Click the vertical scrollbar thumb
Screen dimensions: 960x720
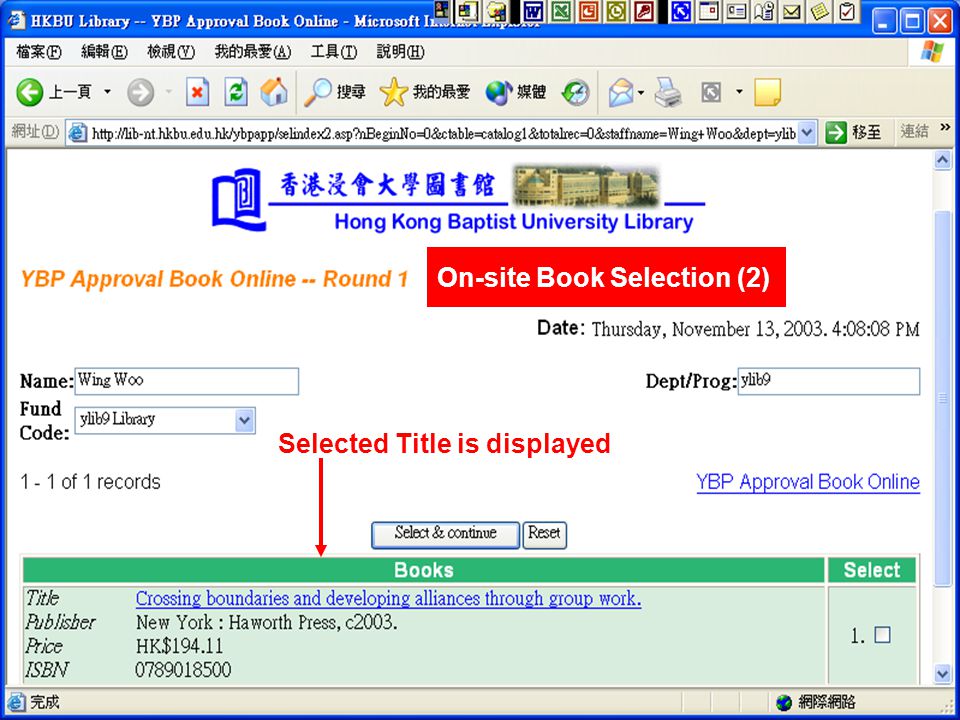tap(943, 398)
